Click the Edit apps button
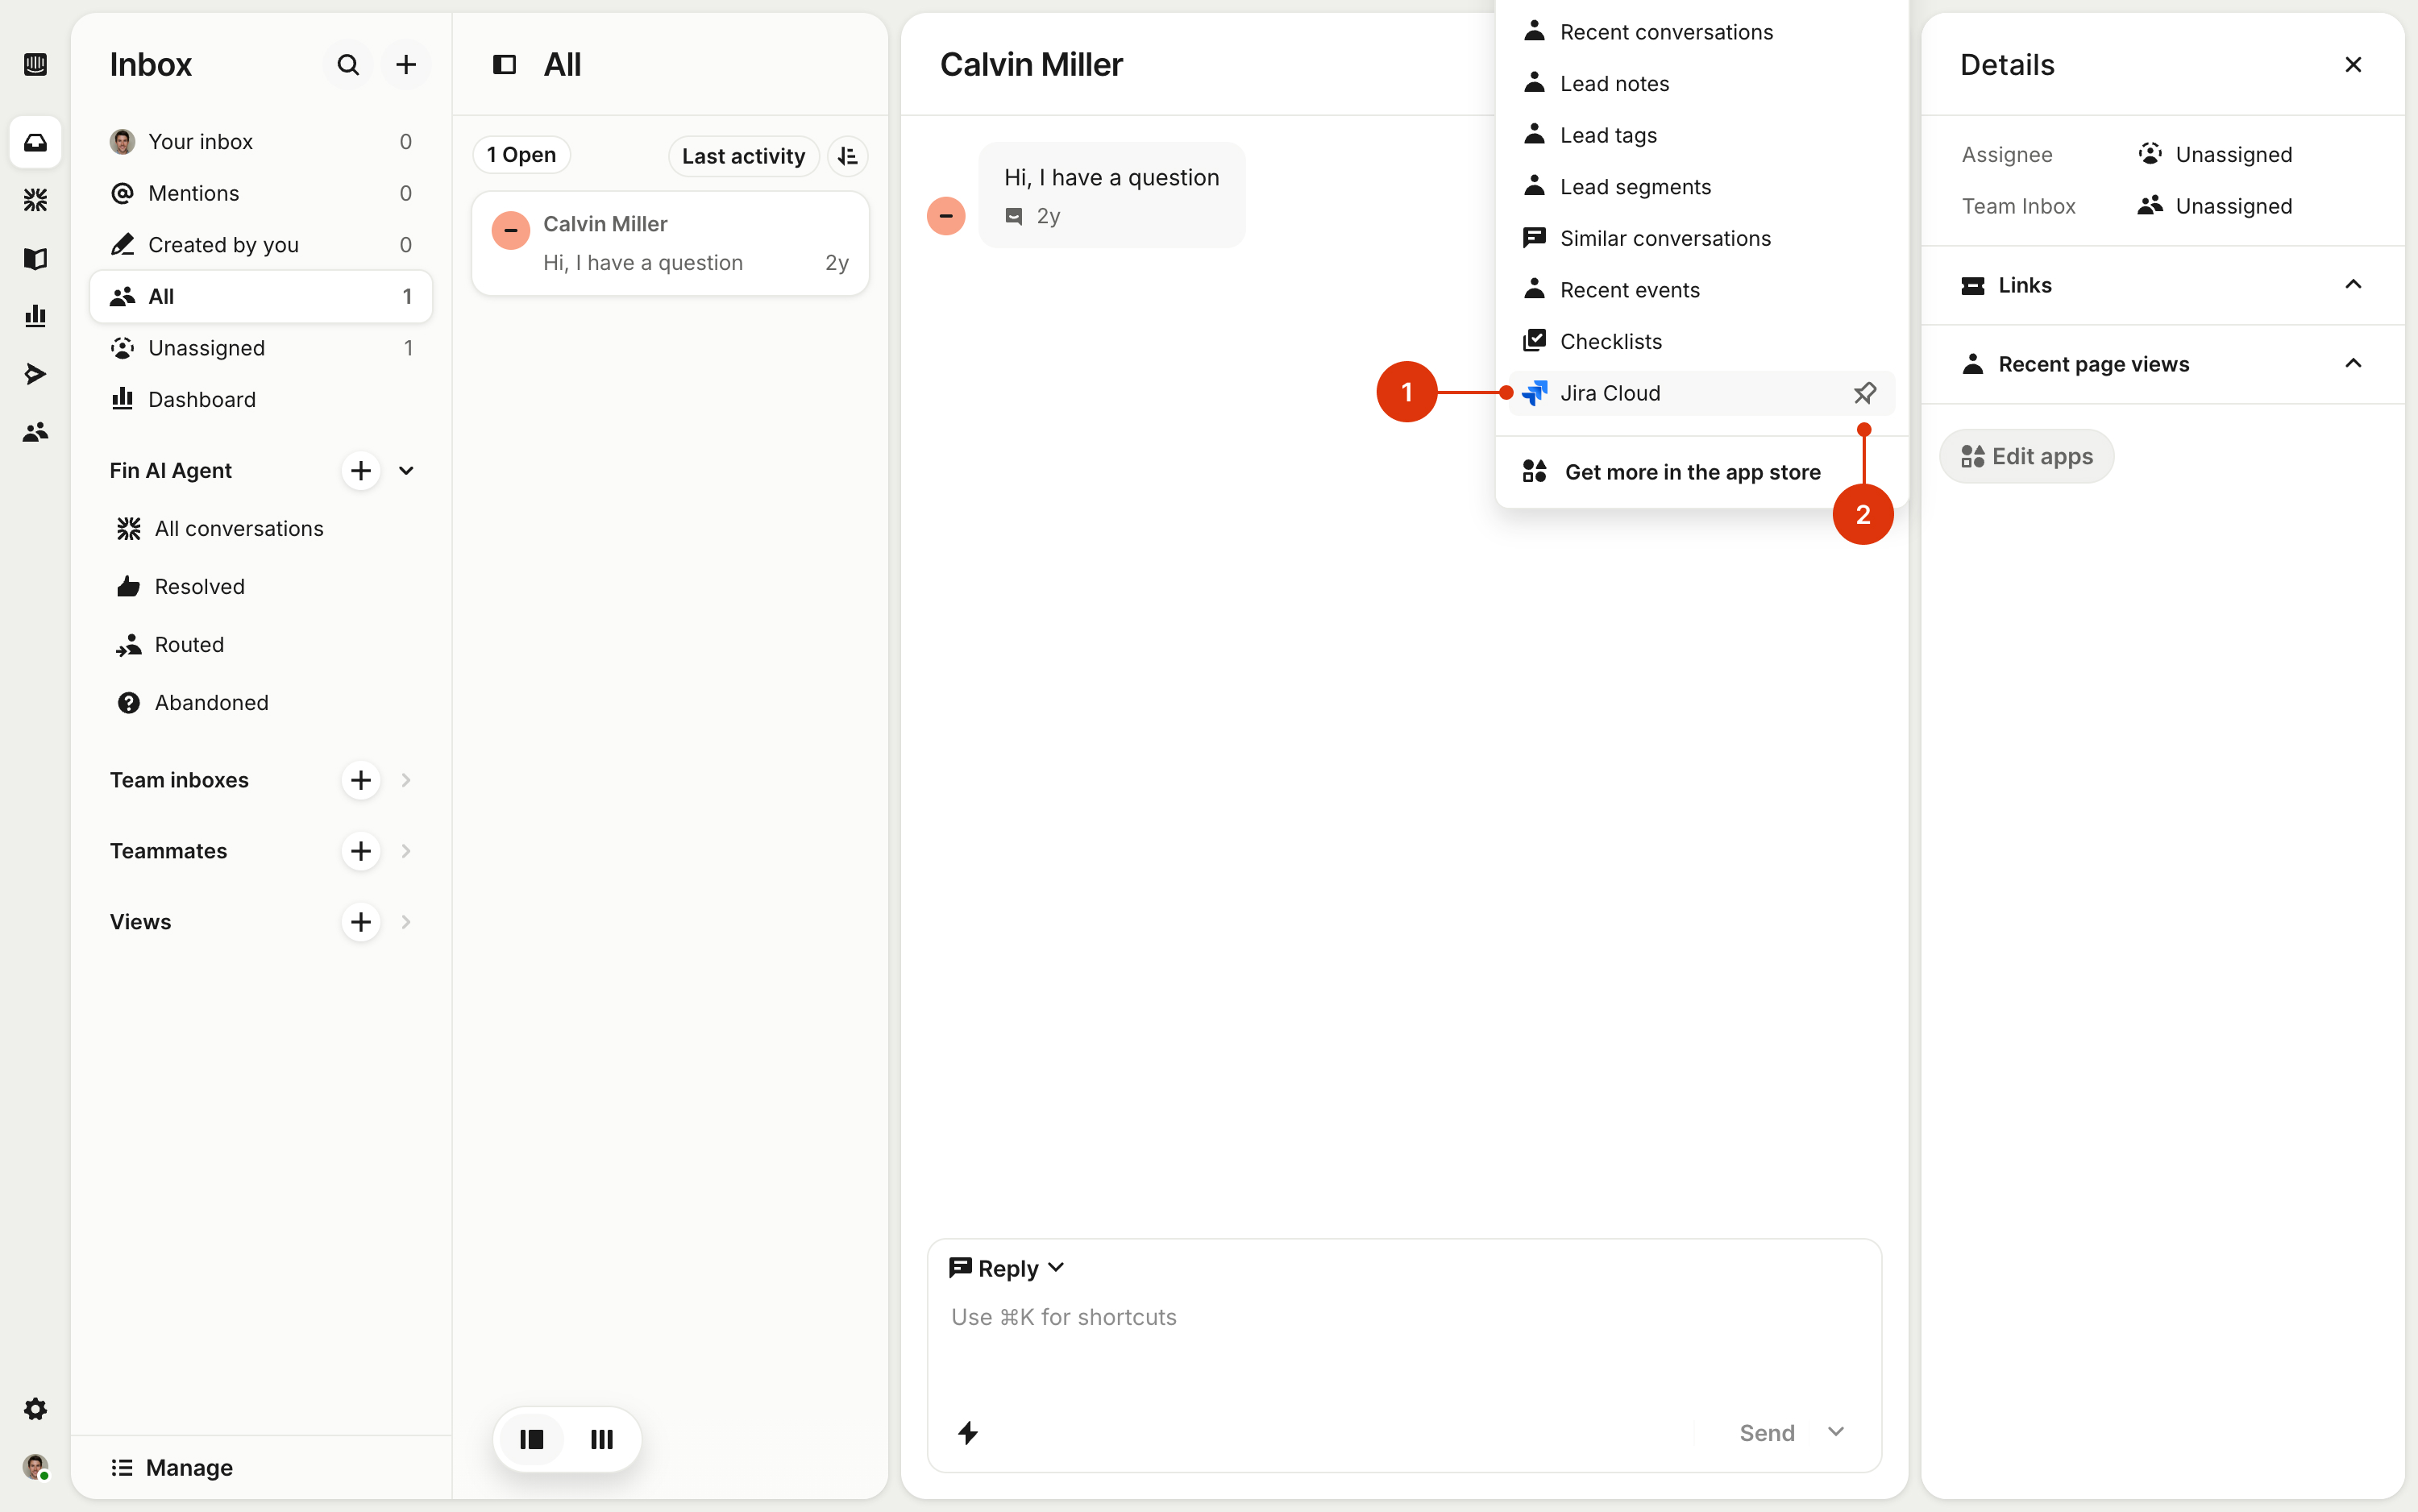The width and height of the screenshot is (2418, 1512). (x=2026, y=456)
